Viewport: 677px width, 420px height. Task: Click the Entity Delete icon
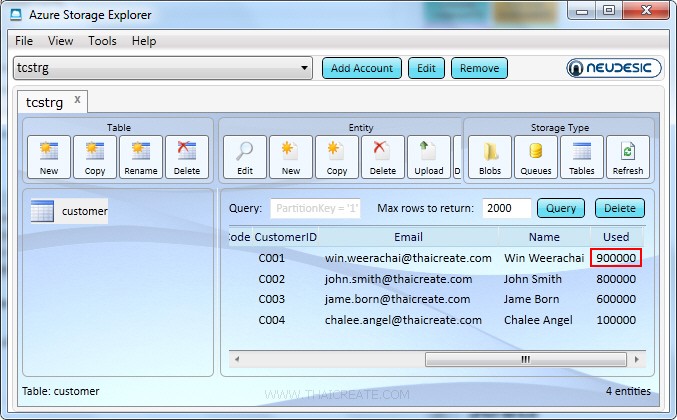coord(383,157)
